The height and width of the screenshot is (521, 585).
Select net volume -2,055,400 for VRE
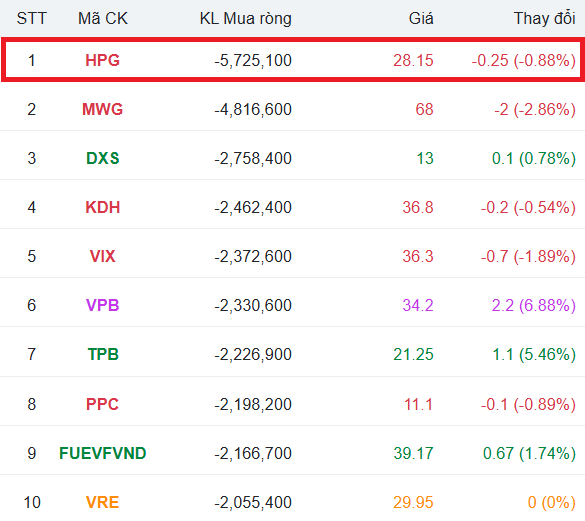[253, 502]
